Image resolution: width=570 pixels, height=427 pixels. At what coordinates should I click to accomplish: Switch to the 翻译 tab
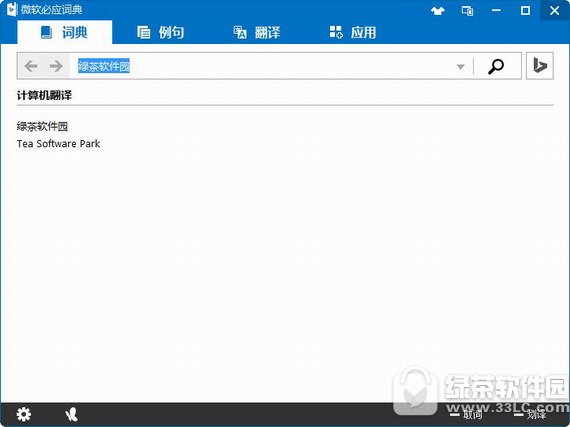[257, 32]
